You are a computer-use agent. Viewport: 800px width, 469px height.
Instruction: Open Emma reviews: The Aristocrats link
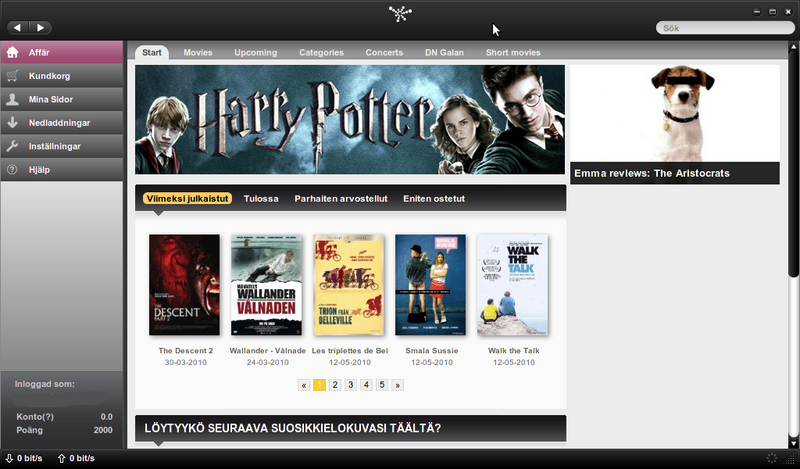652,174
